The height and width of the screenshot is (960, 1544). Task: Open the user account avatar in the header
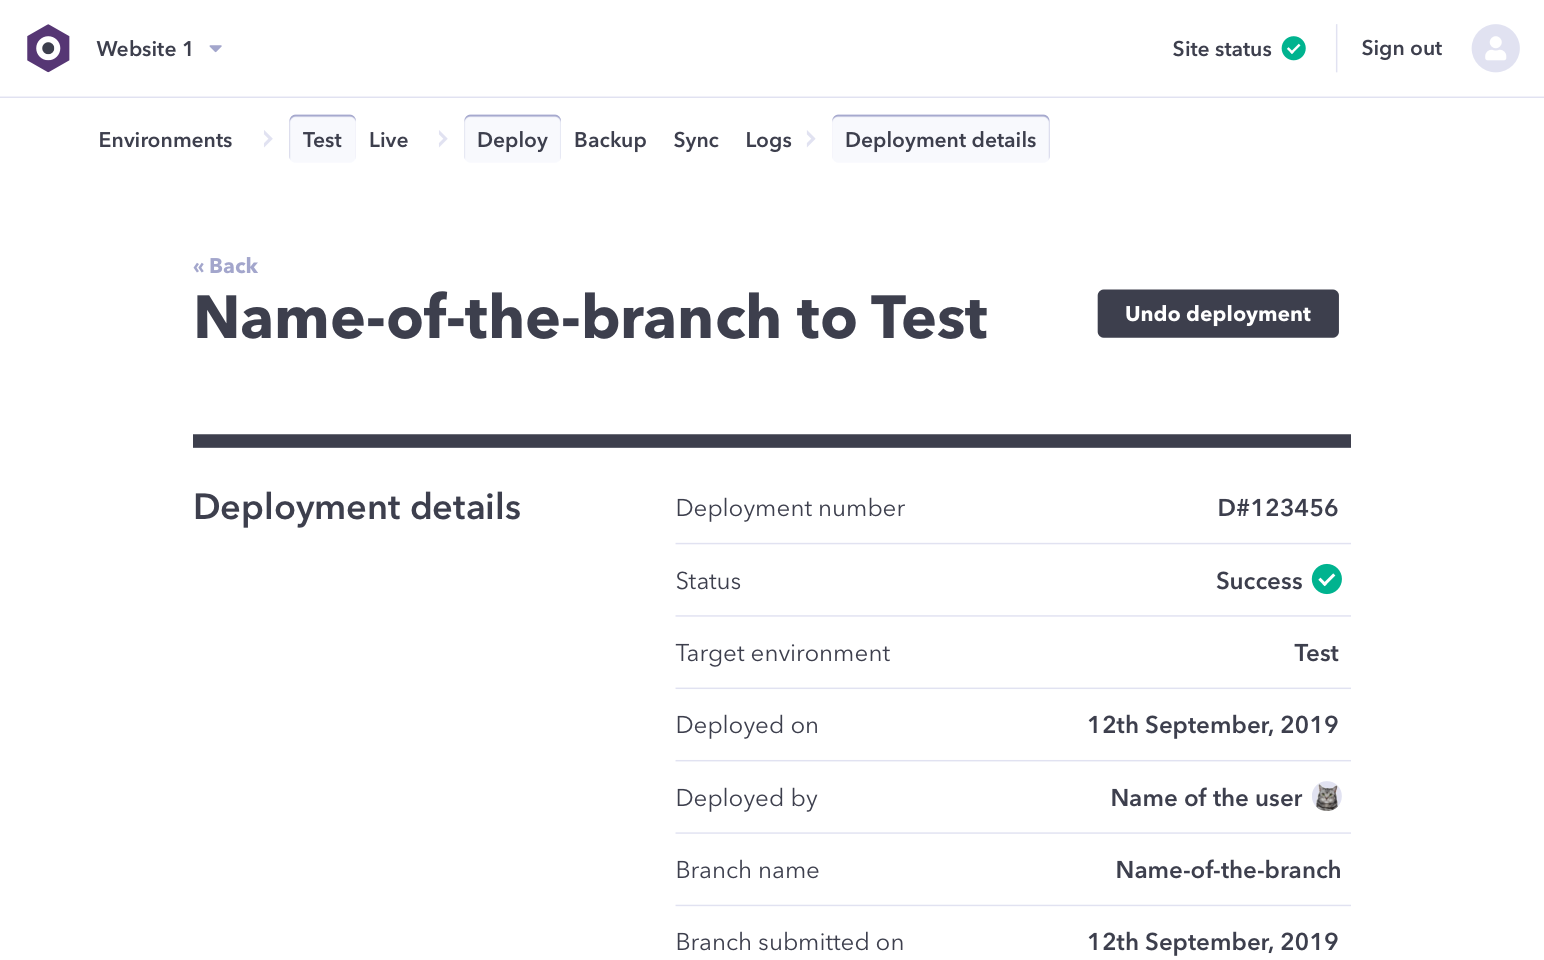1495,47
